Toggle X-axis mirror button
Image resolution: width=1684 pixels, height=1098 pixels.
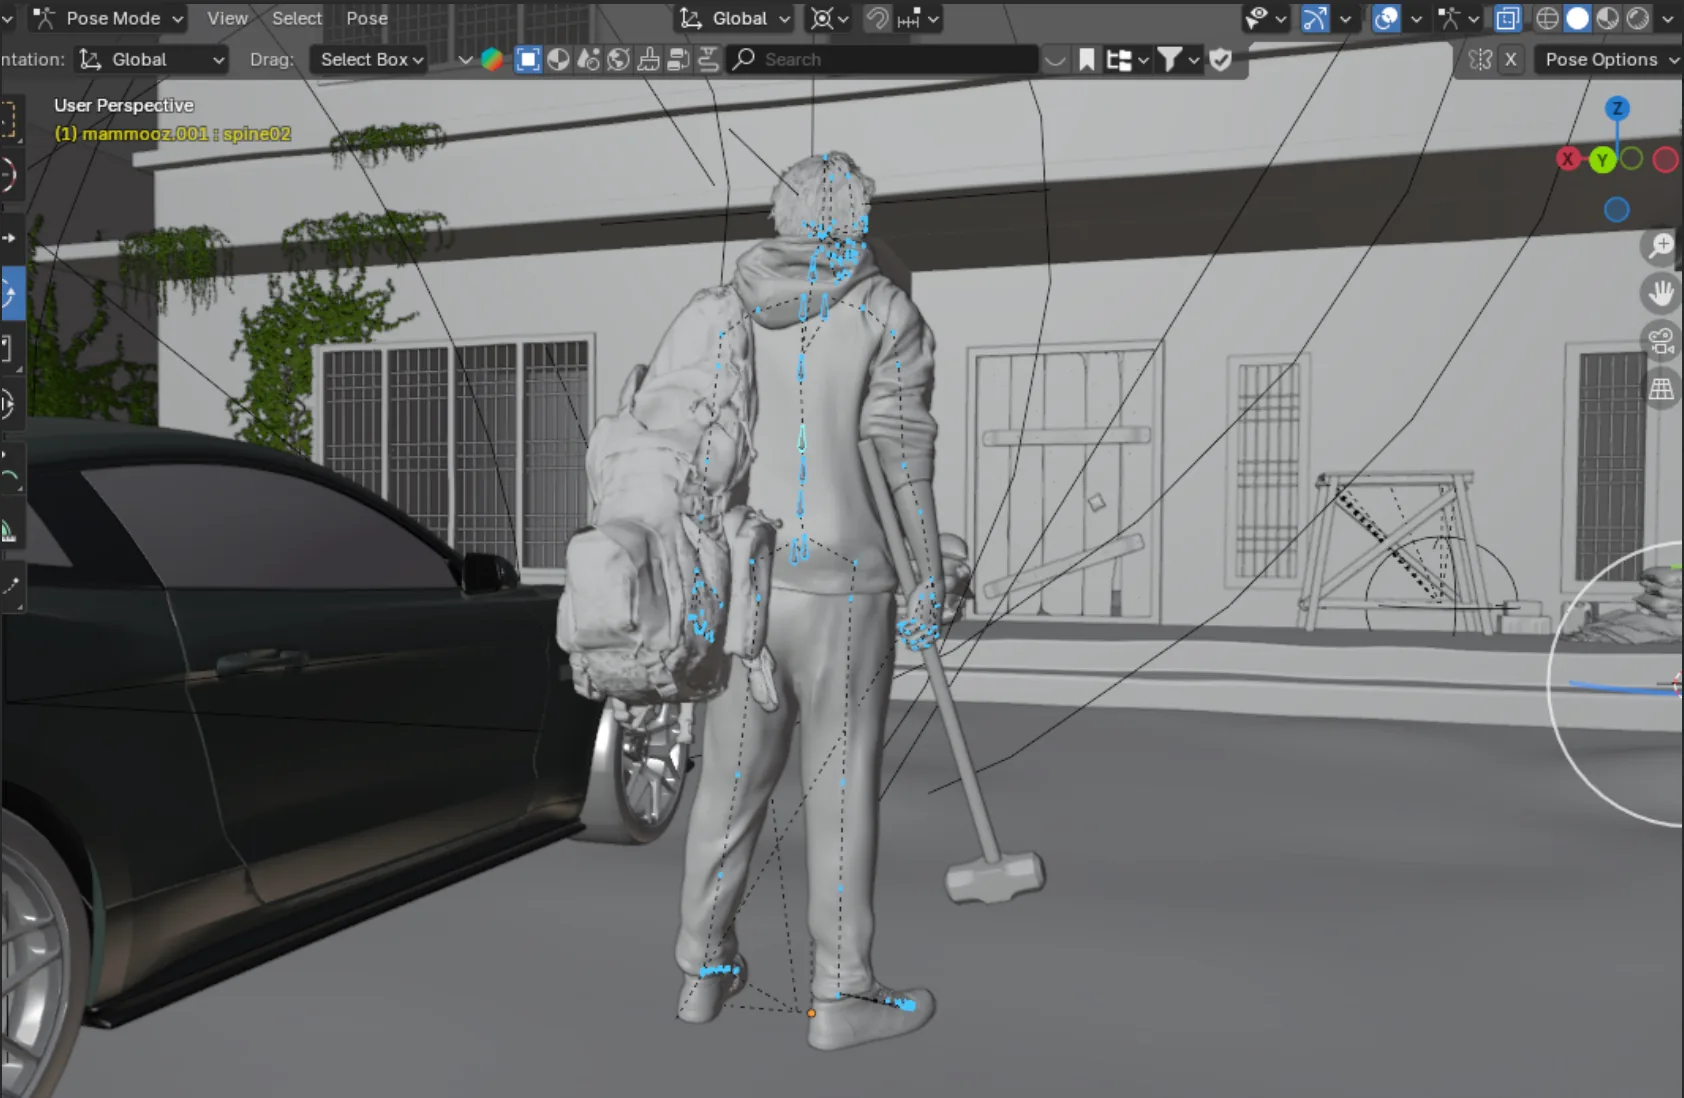point(1510,59)
